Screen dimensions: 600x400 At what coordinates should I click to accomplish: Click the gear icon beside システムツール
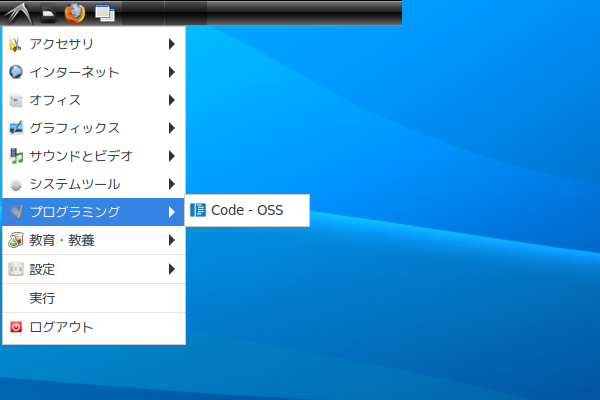pyautogui.click(x=16, y=184)
